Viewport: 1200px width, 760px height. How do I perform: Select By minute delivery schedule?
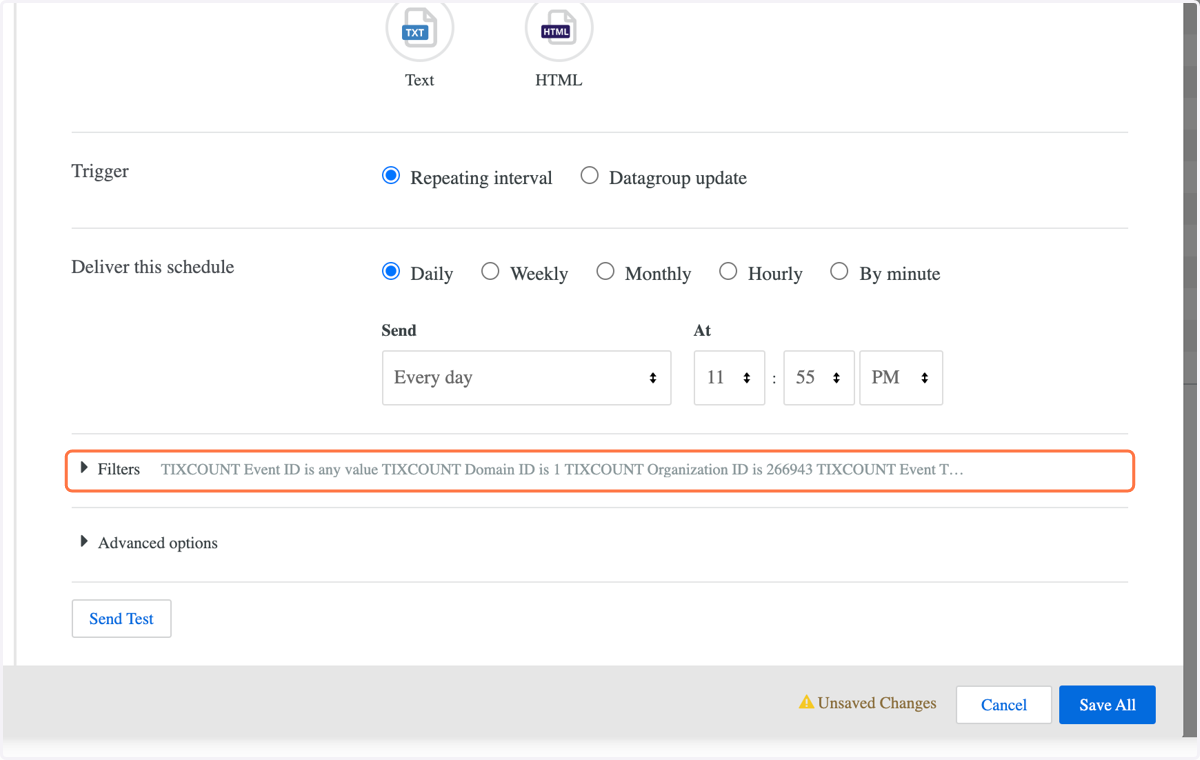(839, 272)
